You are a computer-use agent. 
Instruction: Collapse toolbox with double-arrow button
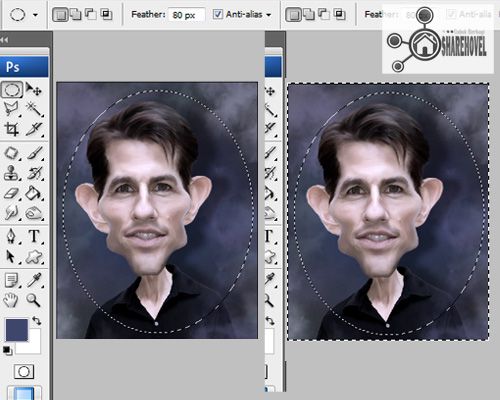click(4, 40)
